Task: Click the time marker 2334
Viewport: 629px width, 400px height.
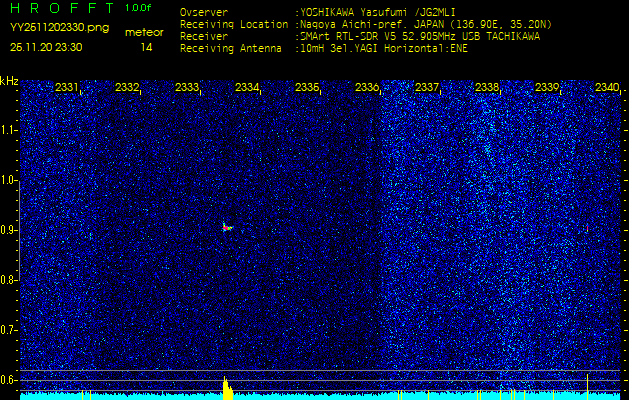Action: click(247, 87)
